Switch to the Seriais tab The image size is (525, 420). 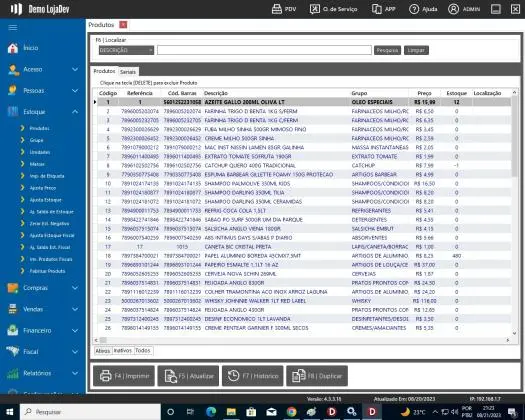[128, 72]
